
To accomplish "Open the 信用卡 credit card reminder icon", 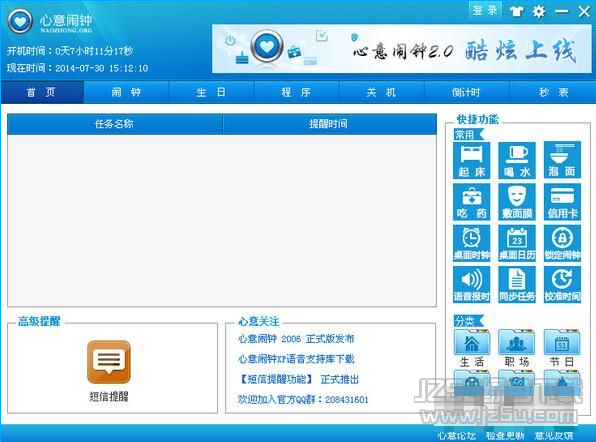I will click(x=562, y=202).
